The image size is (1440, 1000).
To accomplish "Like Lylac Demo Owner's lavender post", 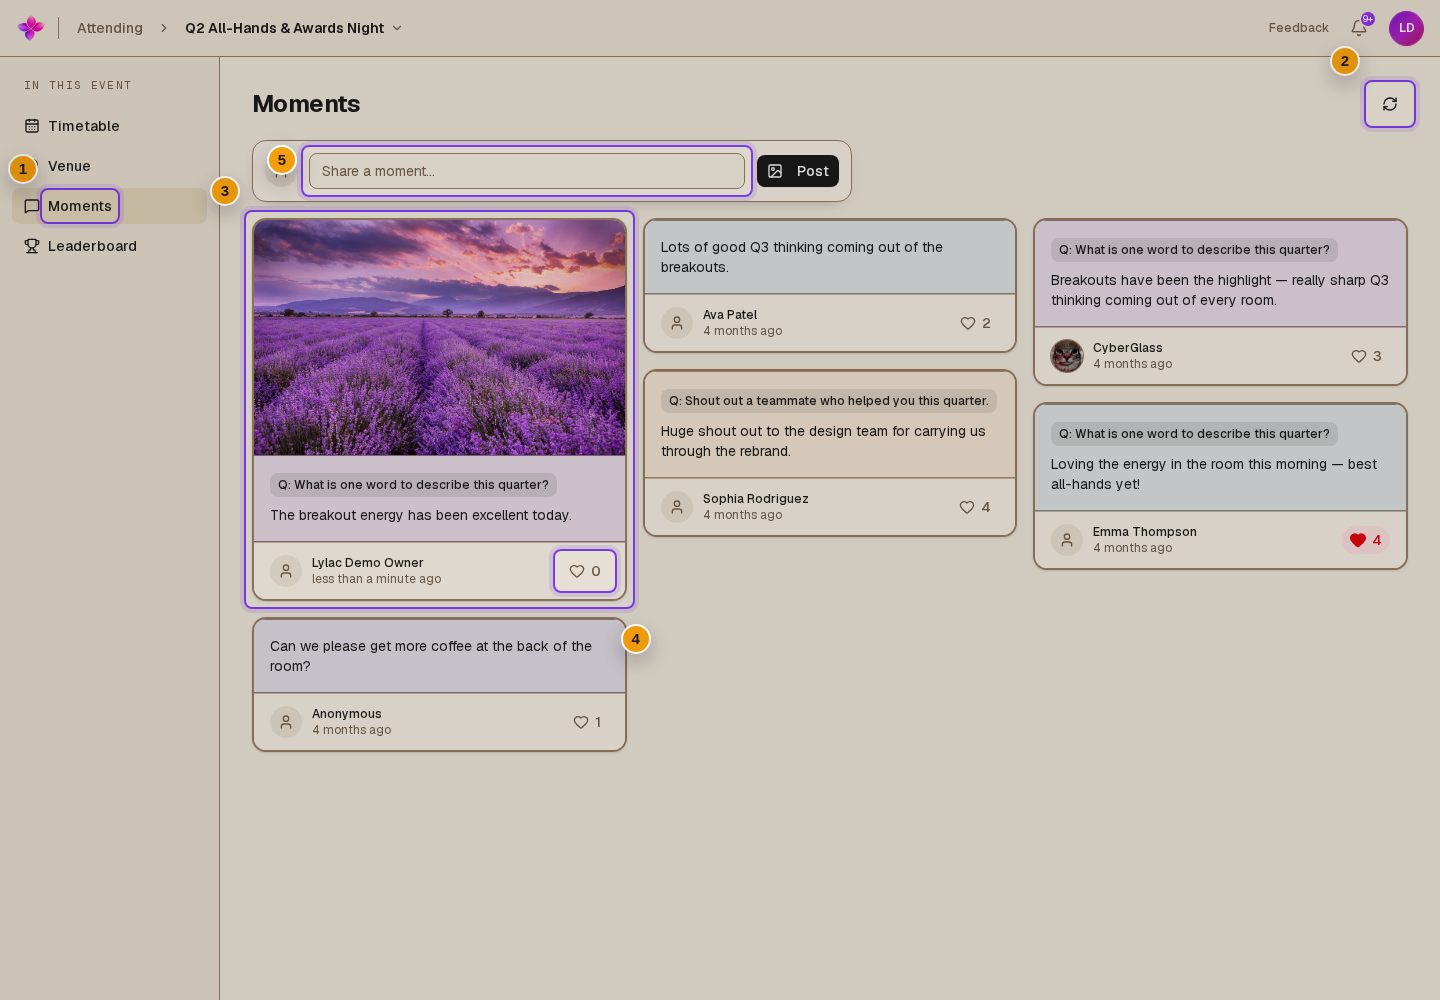I will 585,571.
